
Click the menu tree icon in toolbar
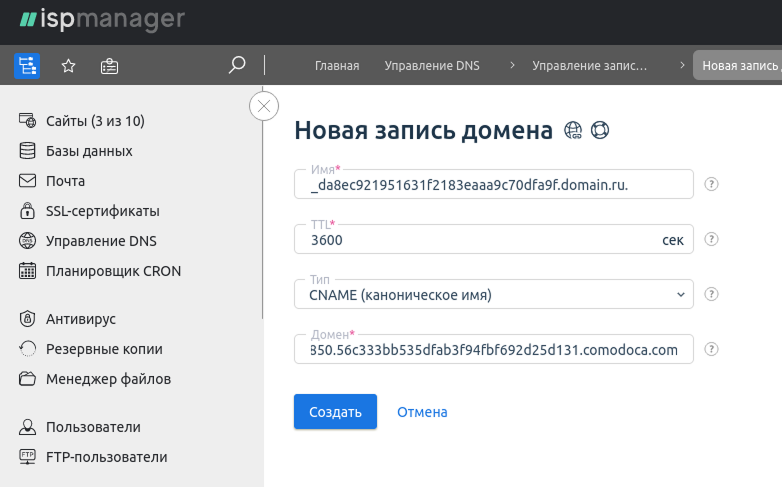[27, 66]
